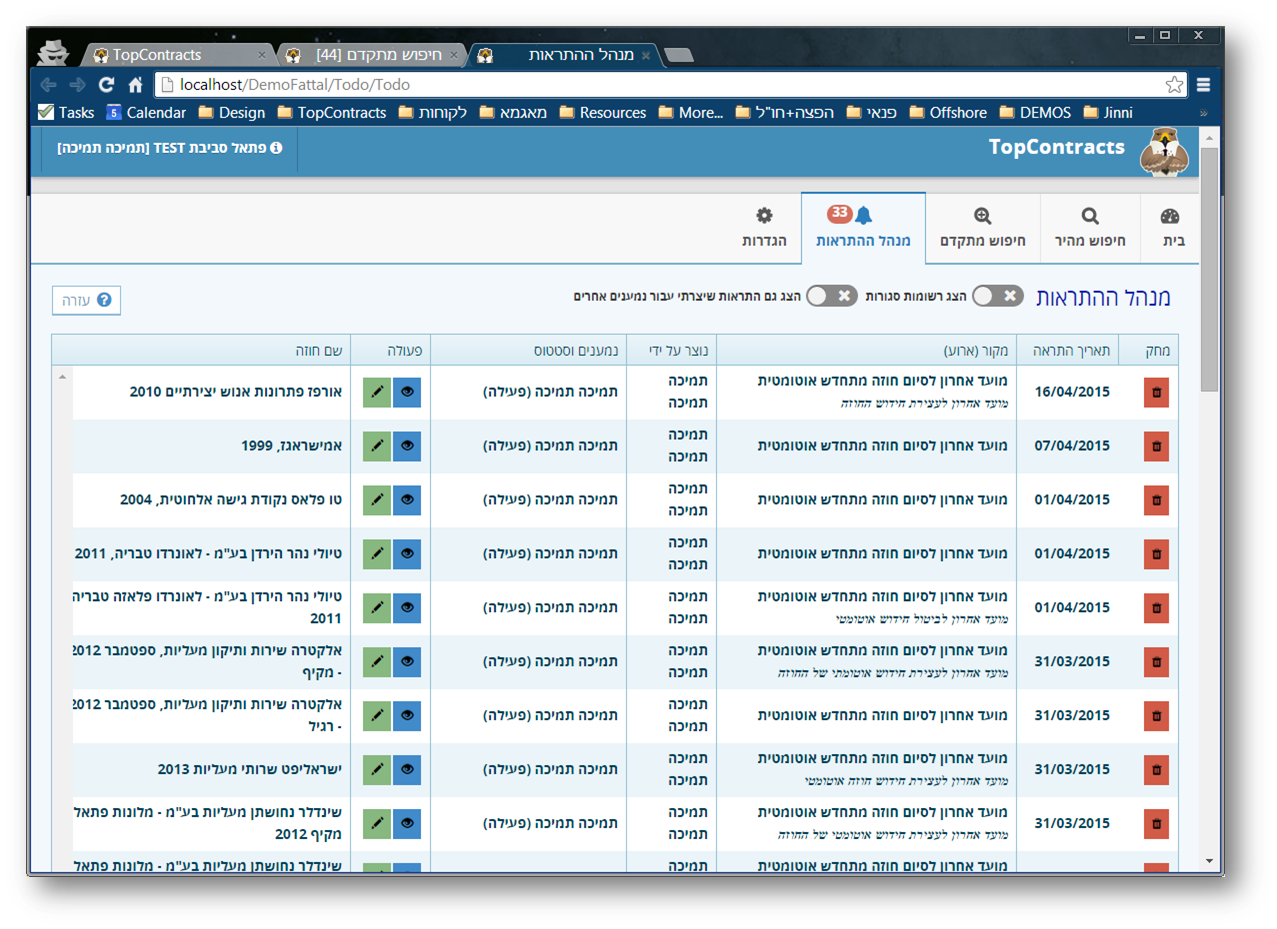Switch to חיפוש מתקדם [44] browser tab
The image size is (1277, 929).
tap(373, 55)
